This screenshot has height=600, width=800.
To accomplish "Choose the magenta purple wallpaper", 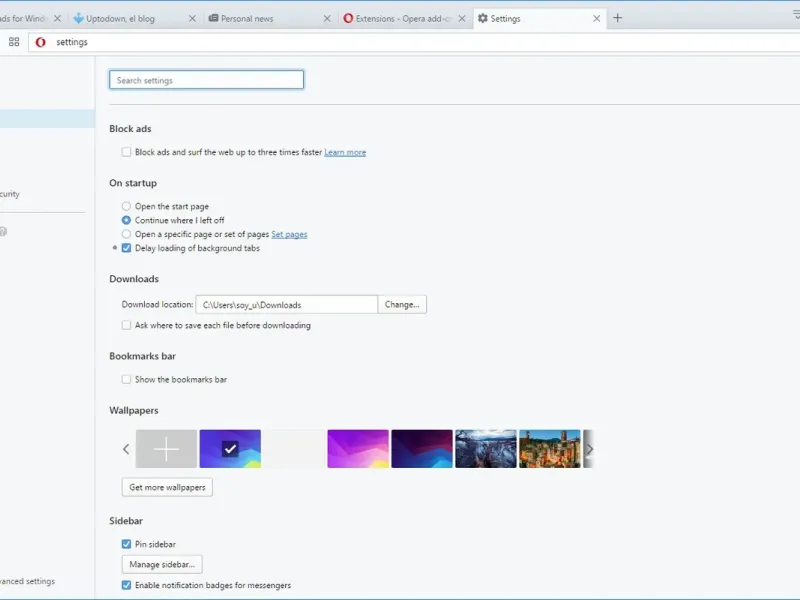I will (358, 449).
